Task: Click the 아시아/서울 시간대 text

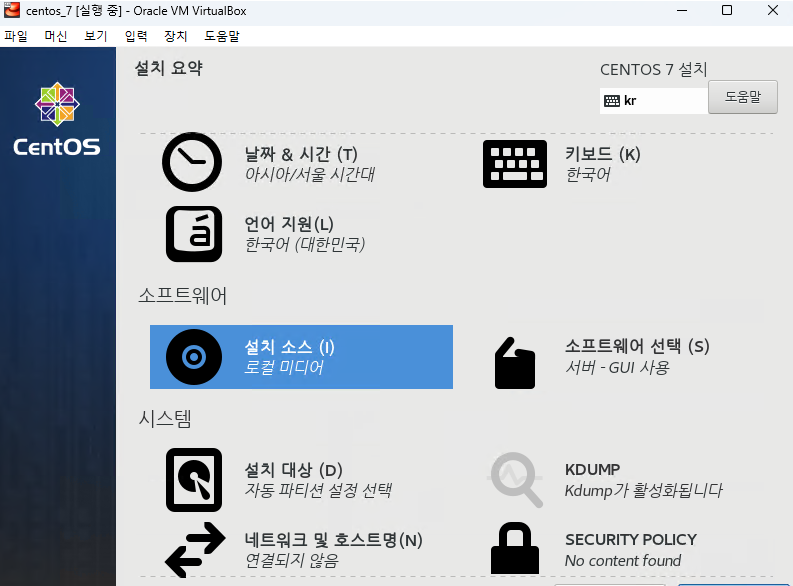Action: [x=310, y=174]
